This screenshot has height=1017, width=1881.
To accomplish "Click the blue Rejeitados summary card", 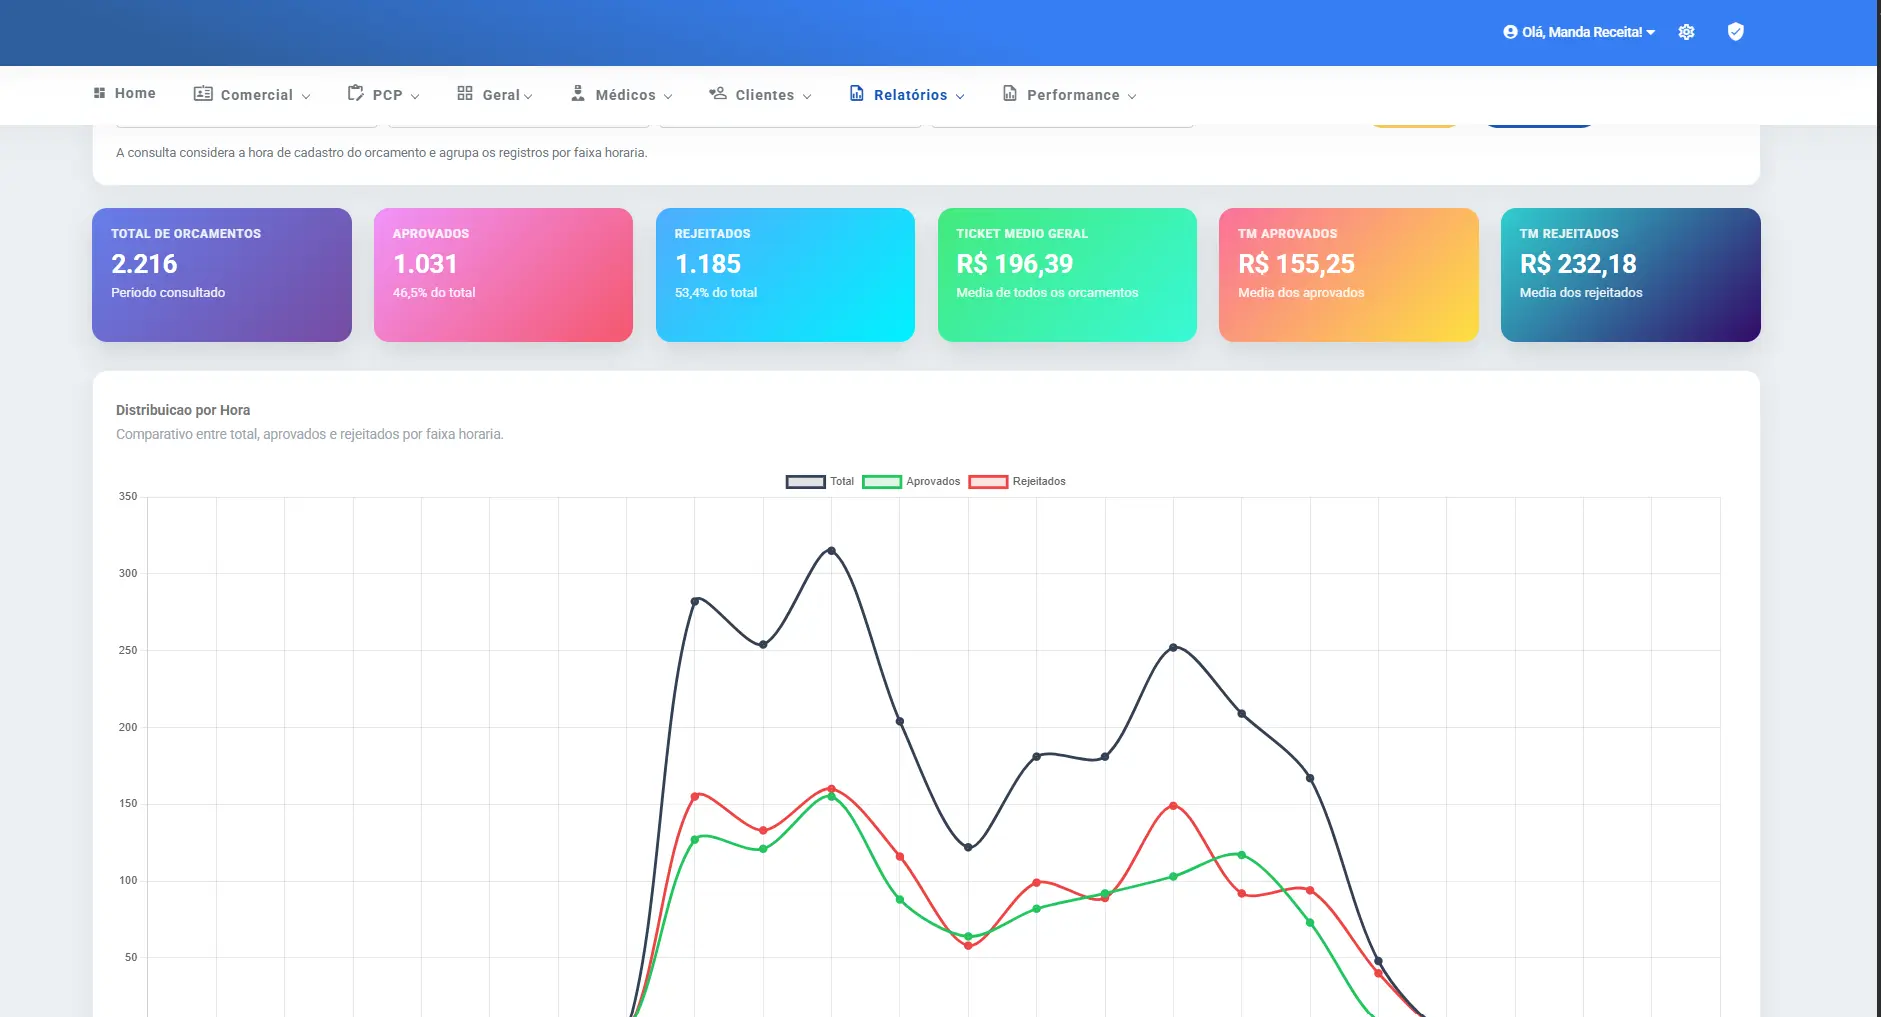I will 785,275.
